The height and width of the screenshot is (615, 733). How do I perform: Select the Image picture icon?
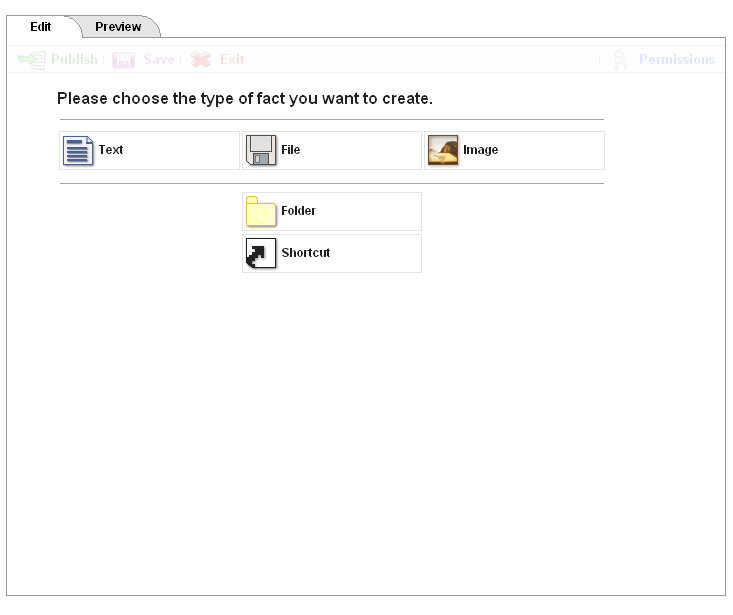point(443,151)
